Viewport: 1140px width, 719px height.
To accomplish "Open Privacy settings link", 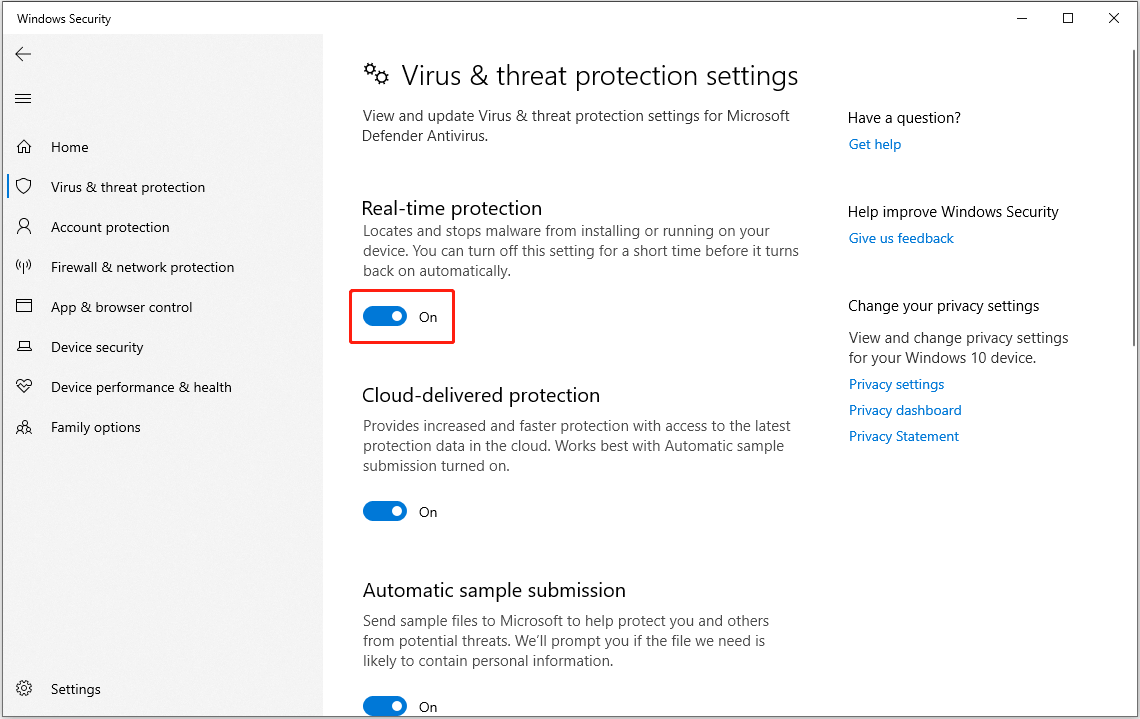I will coord(896,384).
